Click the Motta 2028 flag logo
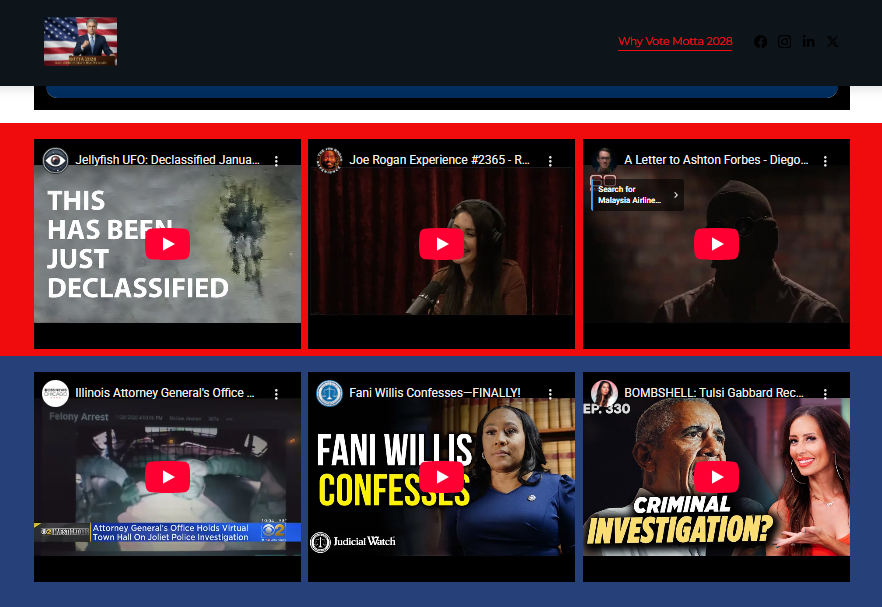Viewport: 882px width, 607px height. 80,42
